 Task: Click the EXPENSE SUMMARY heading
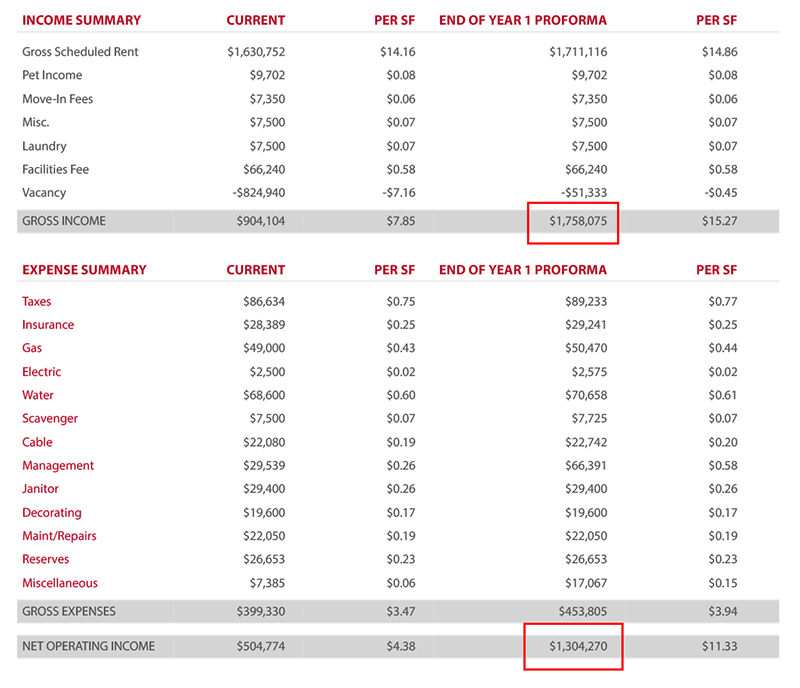pyautogui.click(x=84, y=270)
